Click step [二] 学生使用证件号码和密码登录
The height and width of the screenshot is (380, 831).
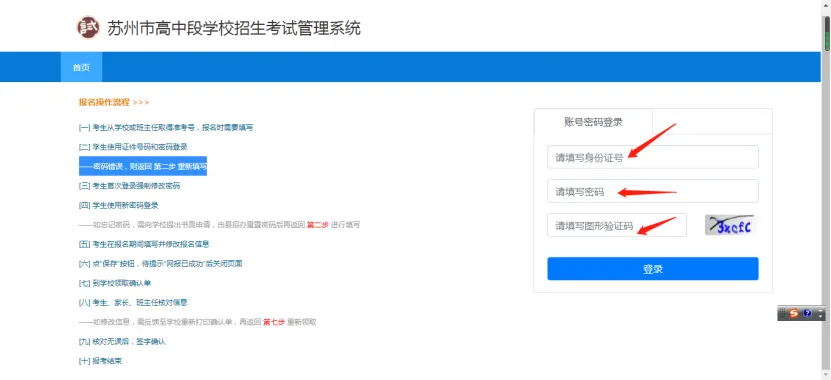pos(133,147)
